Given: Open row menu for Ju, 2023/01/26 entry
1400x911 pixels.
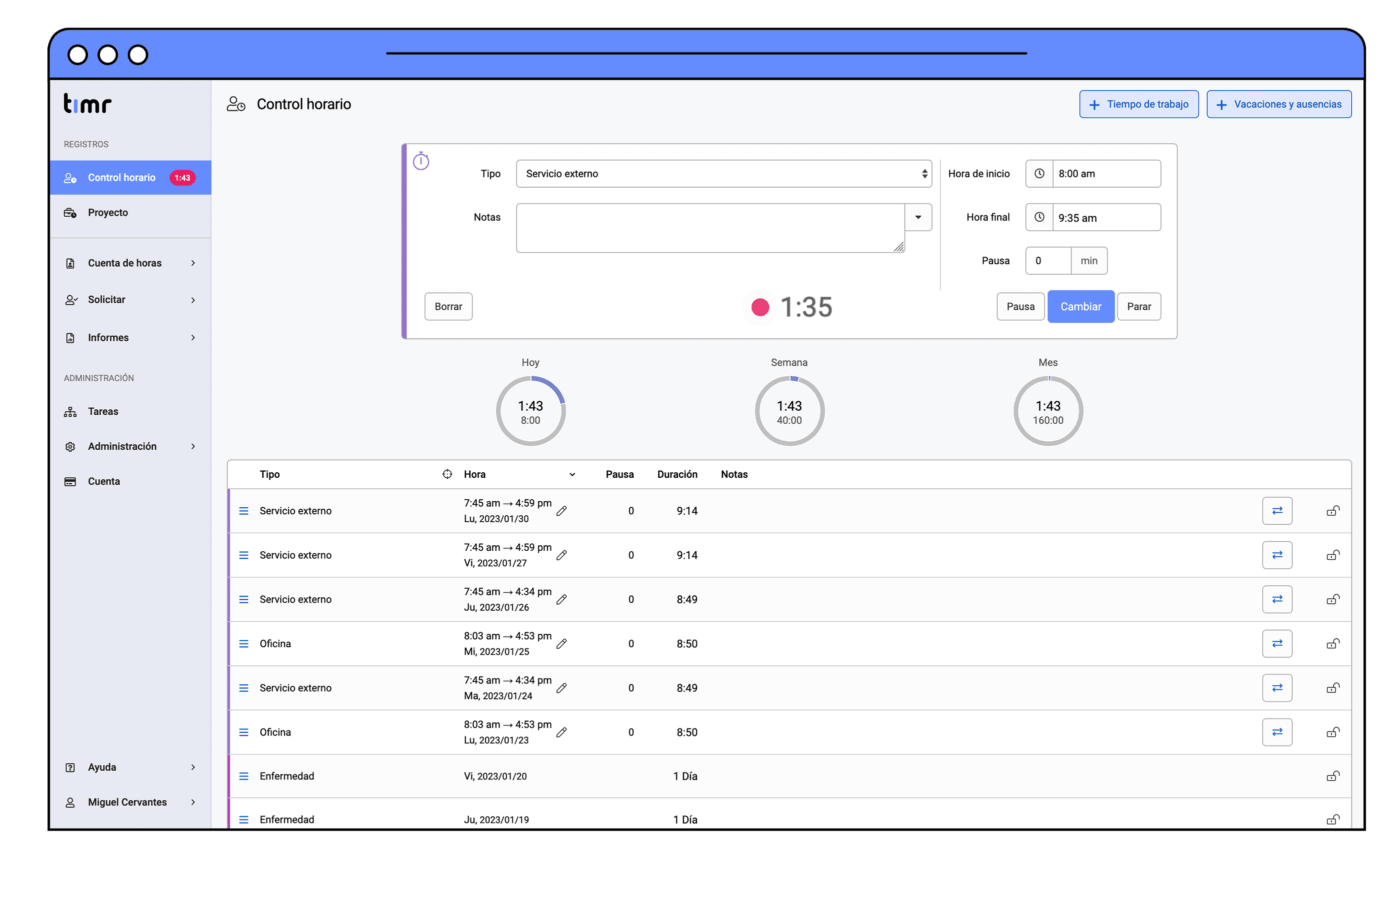Looking at the screenshot, I should click(x=244, y=600).
